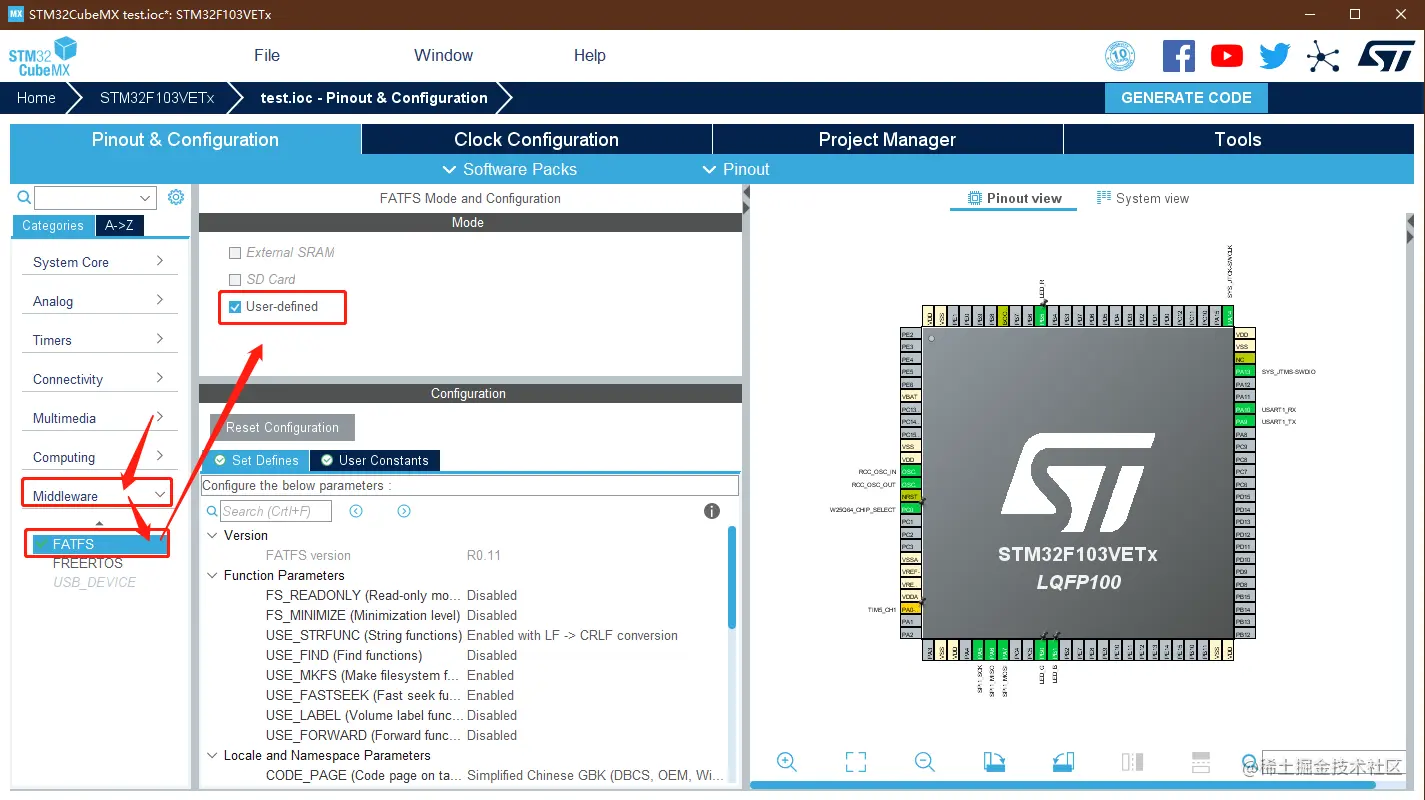Switch to the A->Z list tab

click(119, 225)
